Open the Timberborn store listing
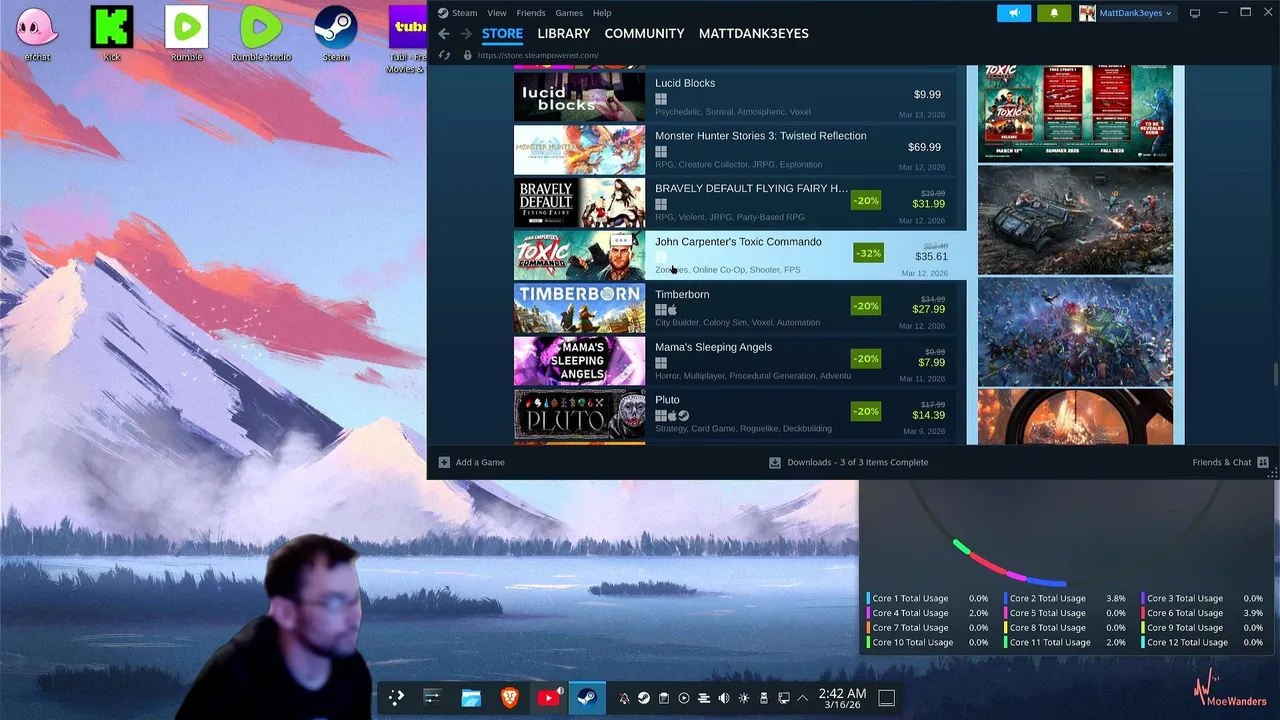The height and width of the screenshot is (720, 1280). click(x=740, y=308)
